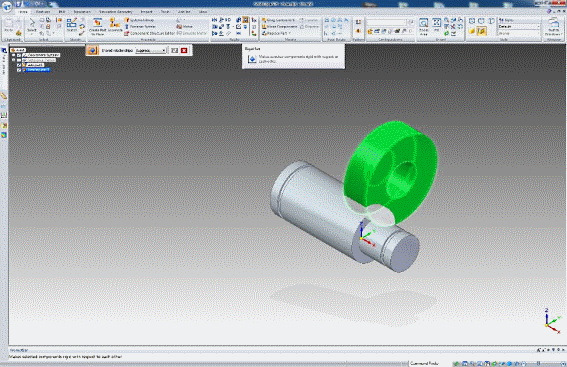Click the Solid Edge application button
Viewport: 567px width, 367px height.
(x=7, y=7)
